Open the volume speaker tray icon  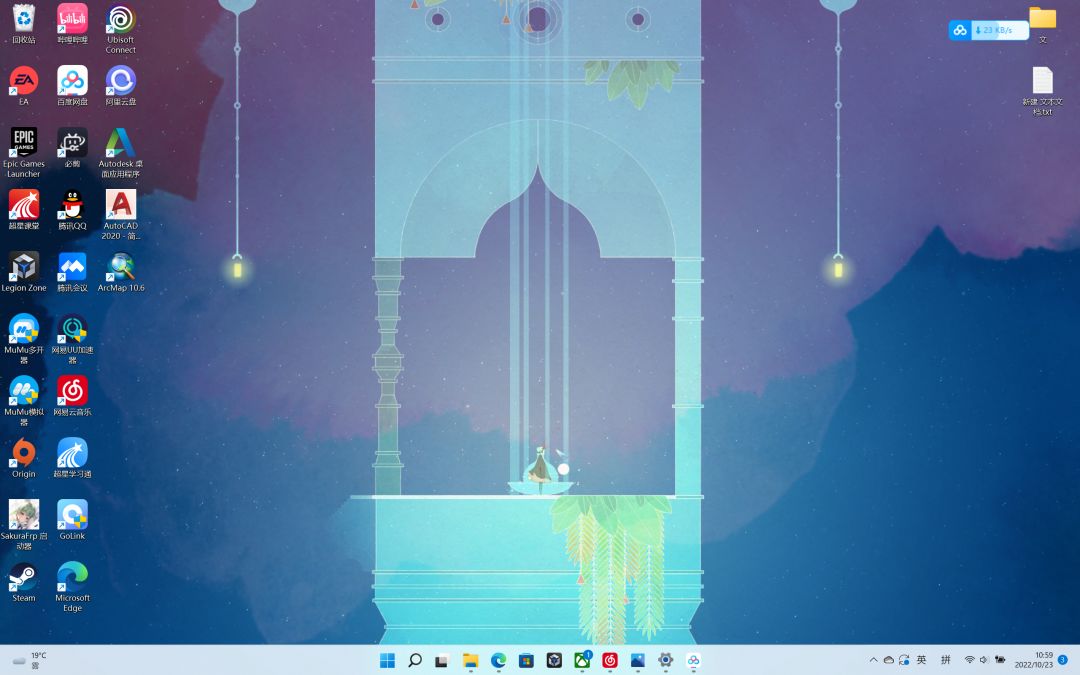(984, 660)
